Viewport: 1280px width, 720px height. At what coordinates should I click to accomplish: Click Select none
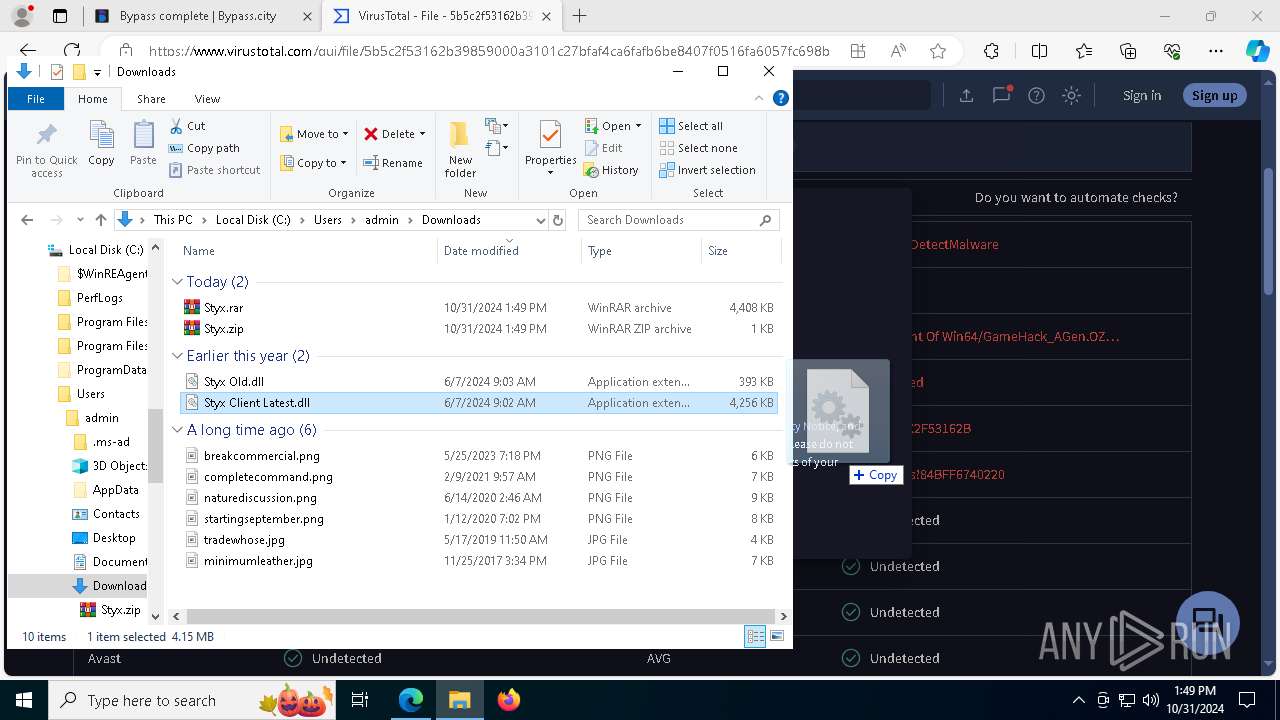(698, 148)
